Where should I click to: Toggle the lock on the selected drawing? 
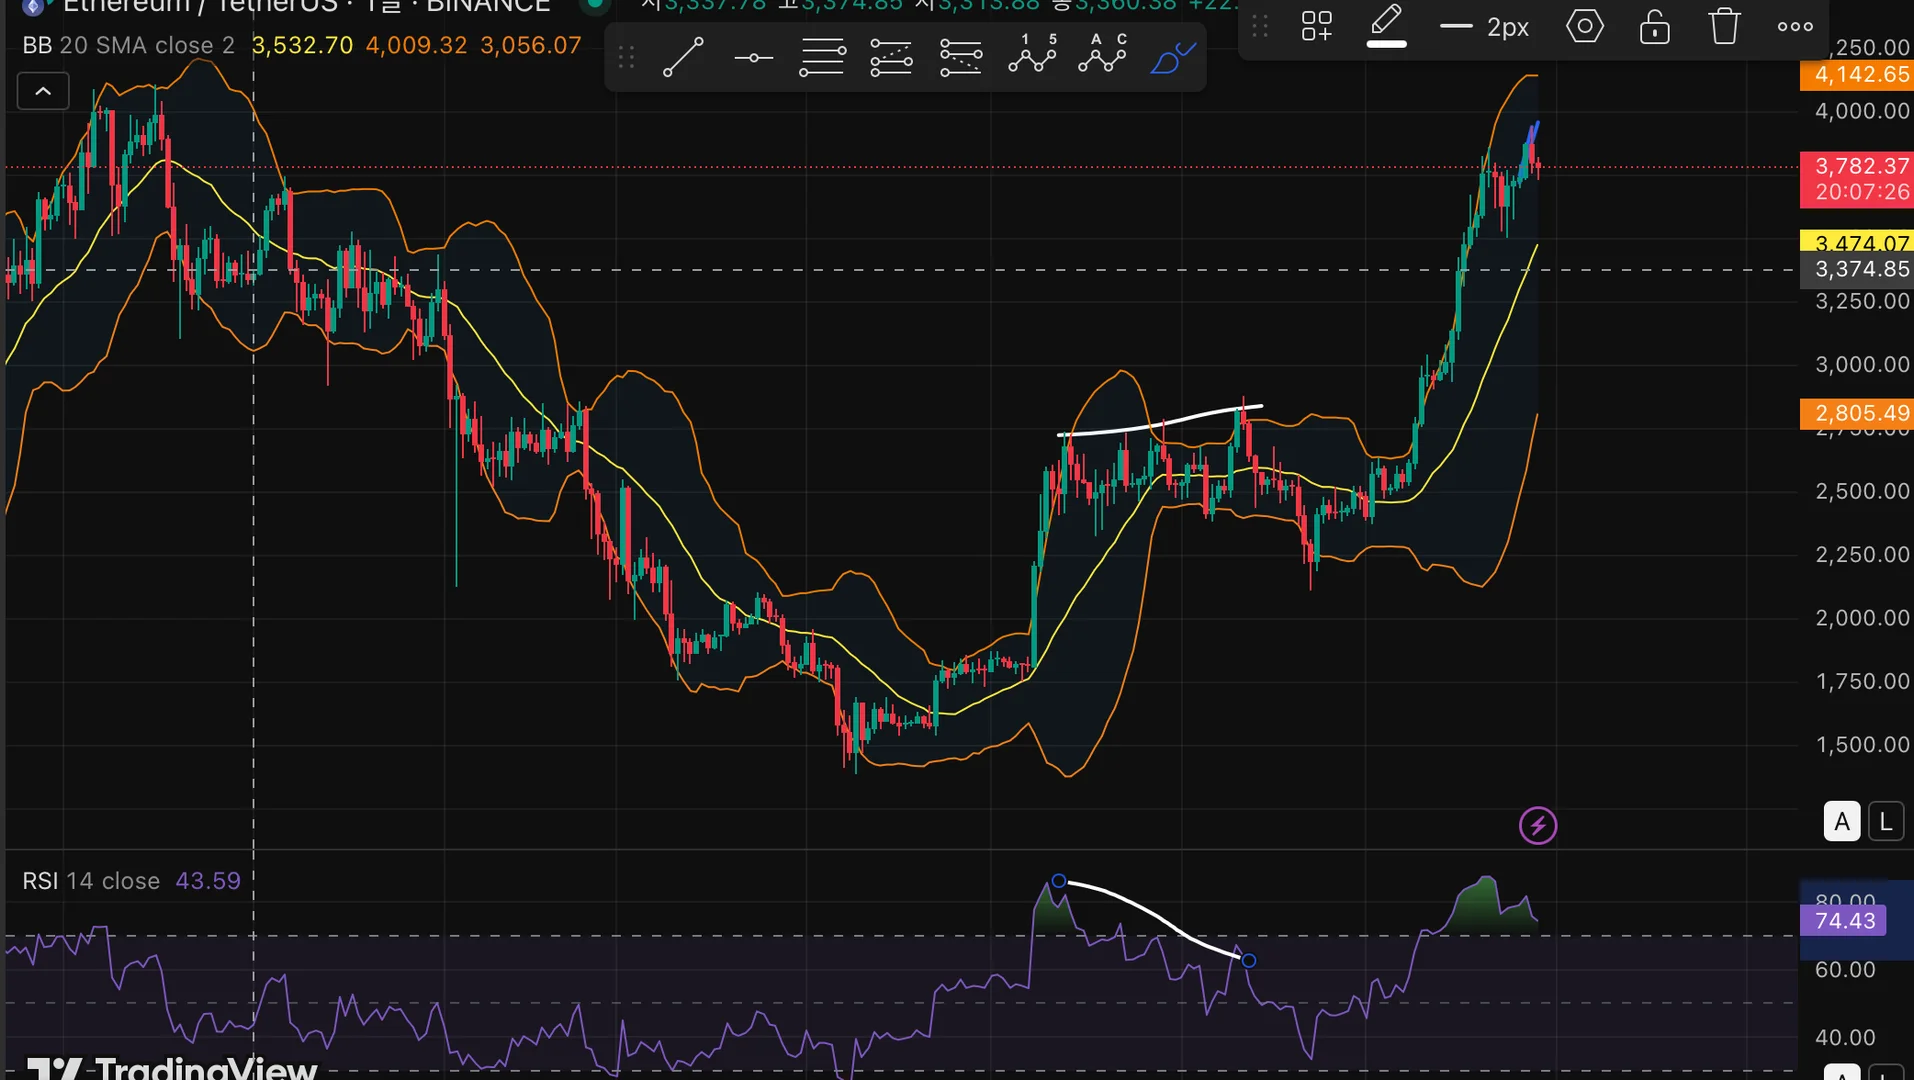[1654, 27]
